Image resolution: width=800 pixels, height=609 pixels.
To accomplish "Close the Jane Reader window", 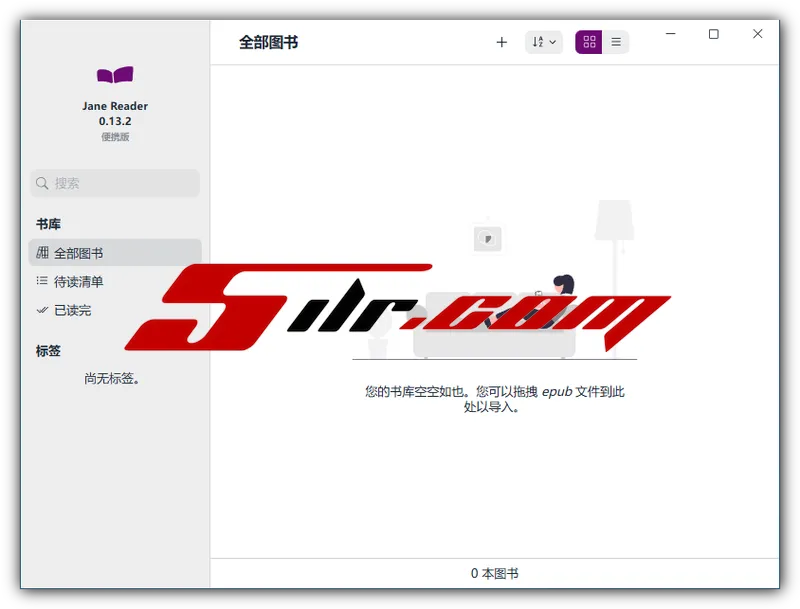I will [x=758, y=34].
